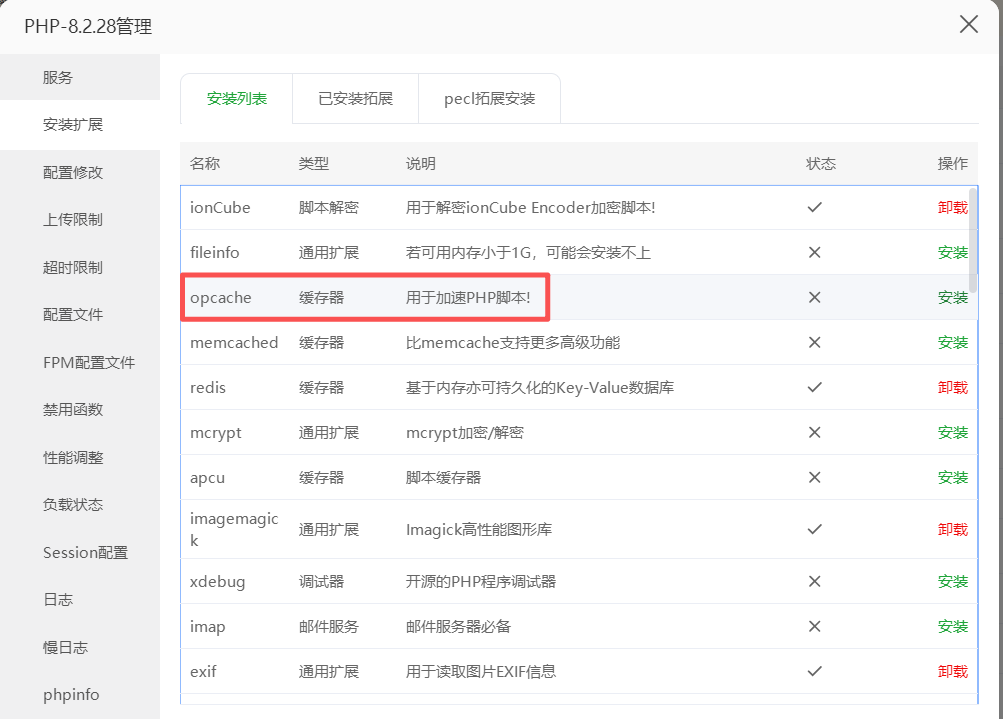The width and height of the screenshot is (1003, 719).
Task: Go to 禁用函数 sidebar section
Action: [73, 409]
